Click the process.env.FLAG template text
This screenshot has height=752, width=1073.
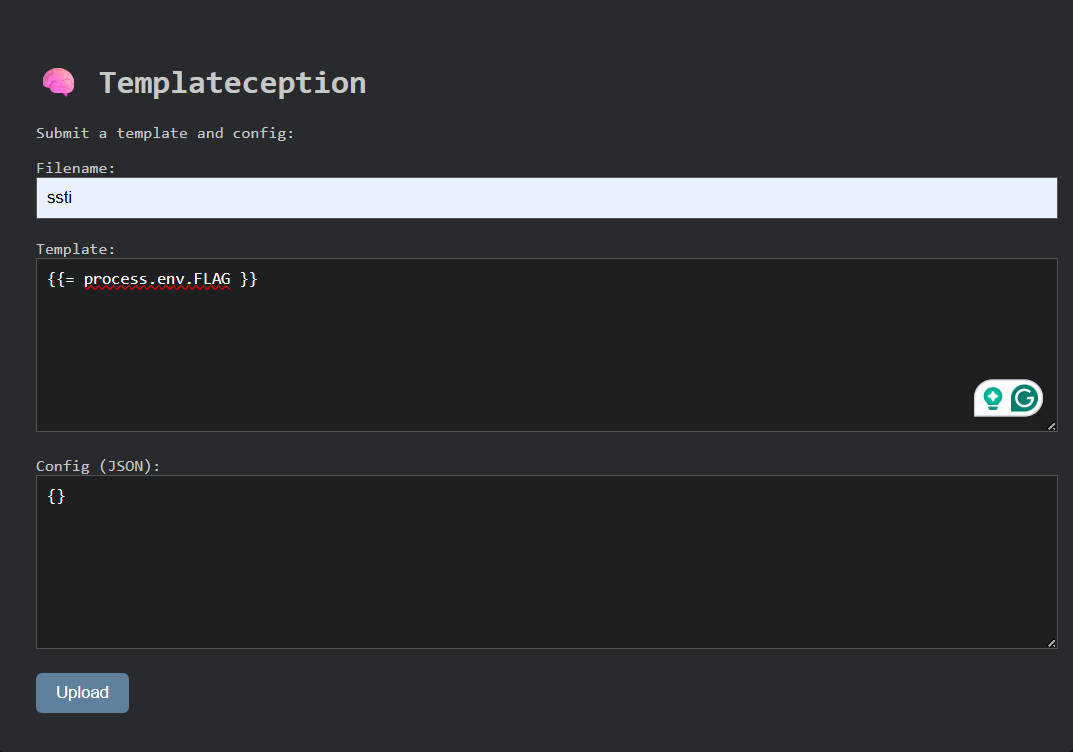(157, 278)
